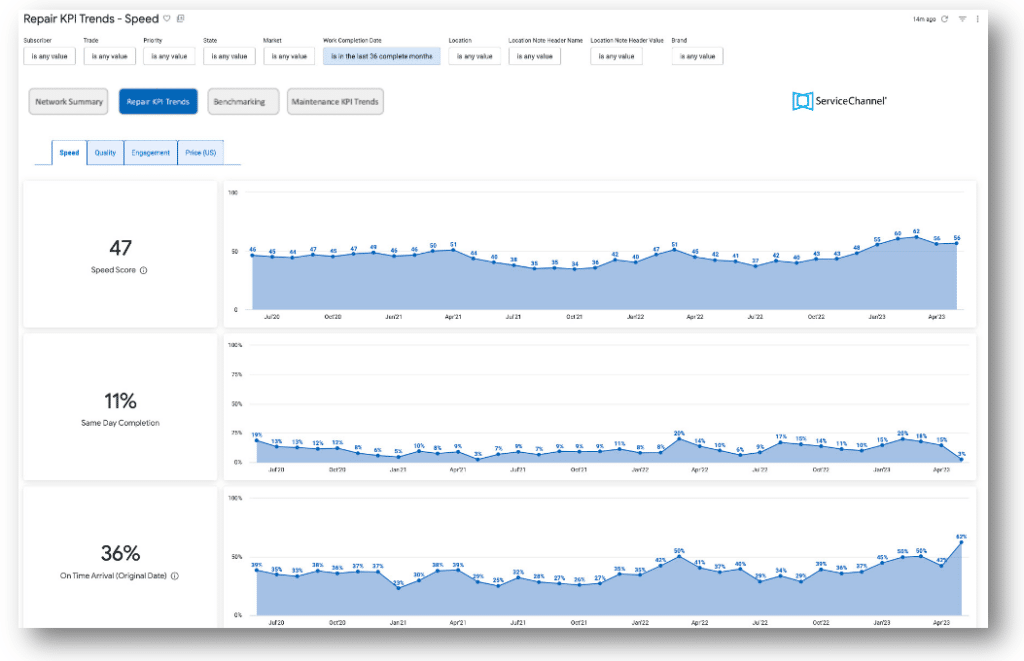
Task: Click the ServiceChannel logo
Action: click(839, 101)
